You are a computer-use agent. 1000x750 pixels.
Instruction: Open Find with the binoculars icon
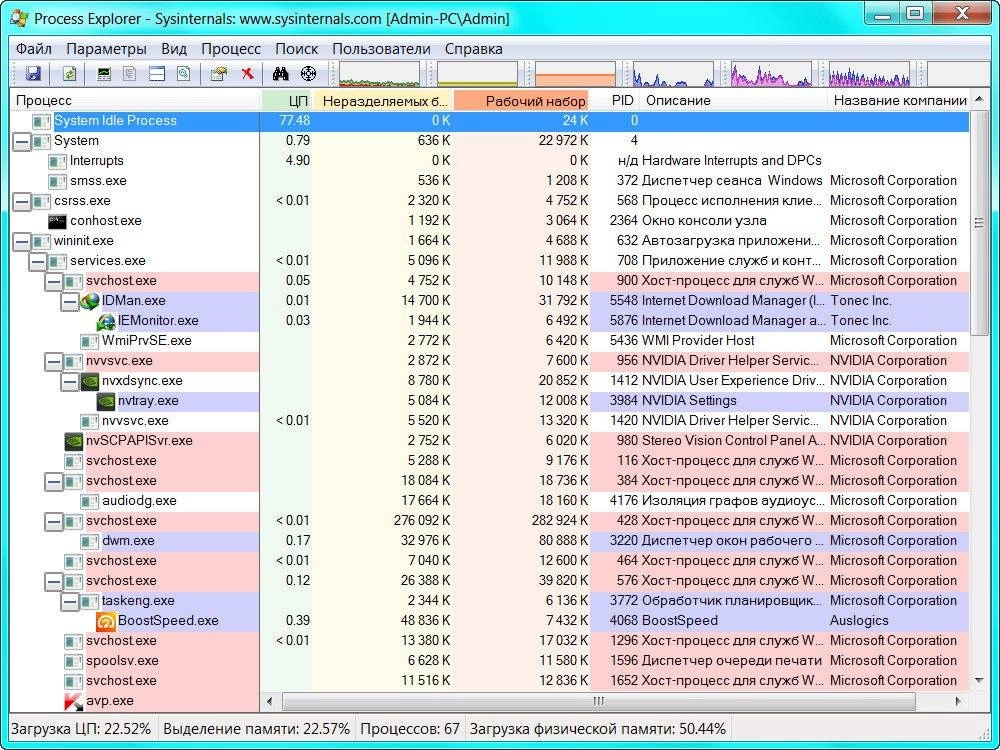pyautogui.click(x=281, y=74)
